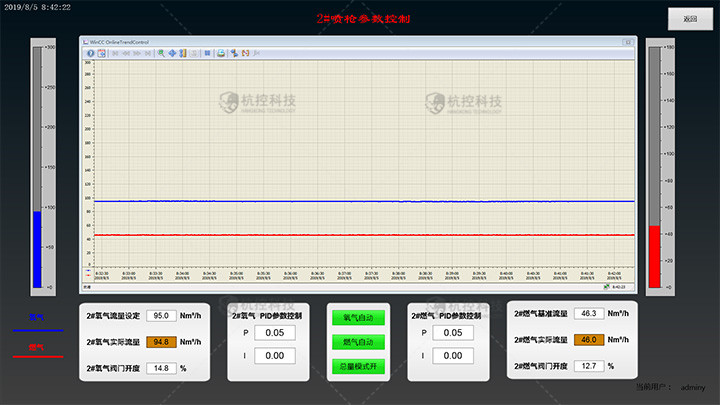Click the 2#氧气阀门开度 value field
This screenshot has width=720, height=405.
point(160,368)
